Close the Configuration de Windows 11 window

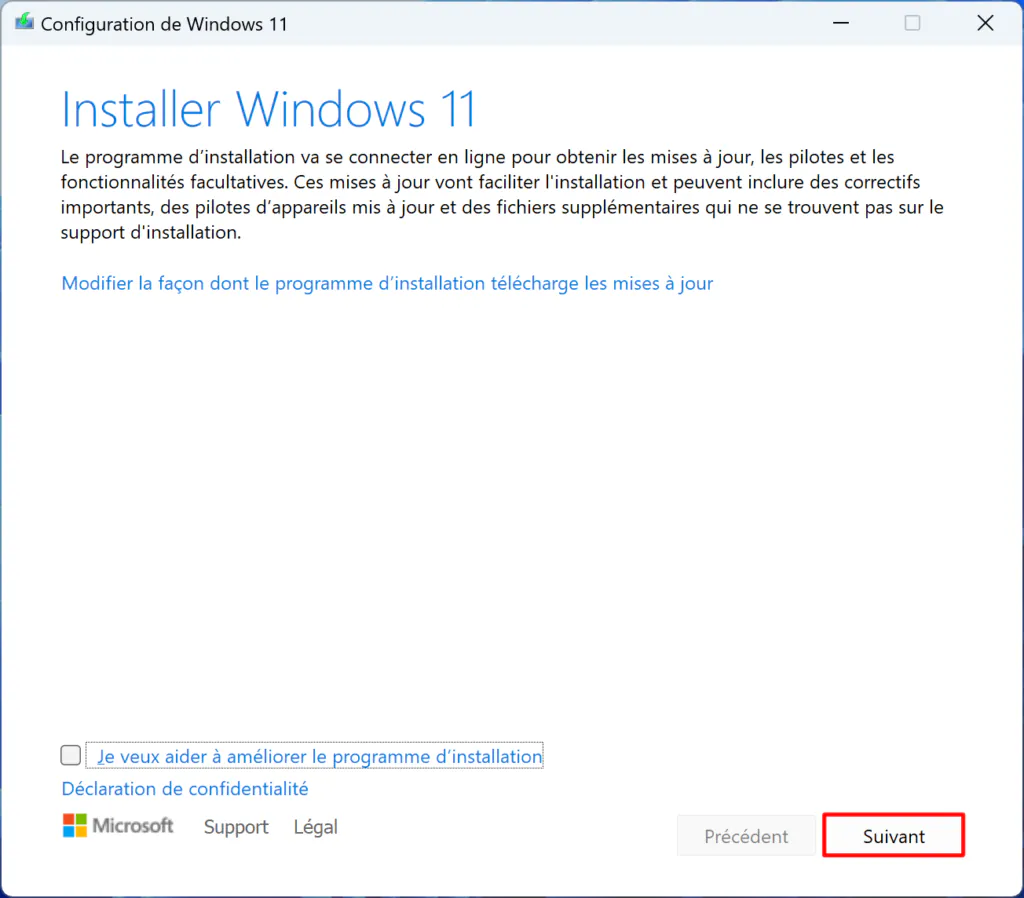click(x=985, y=23)
